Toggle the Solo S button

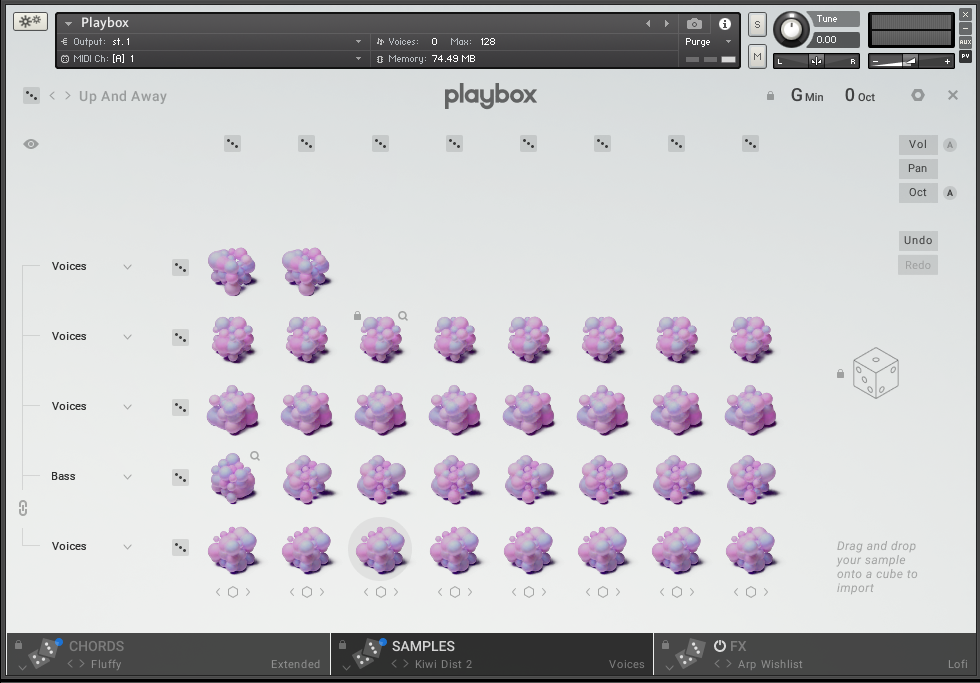pos(757,24)
